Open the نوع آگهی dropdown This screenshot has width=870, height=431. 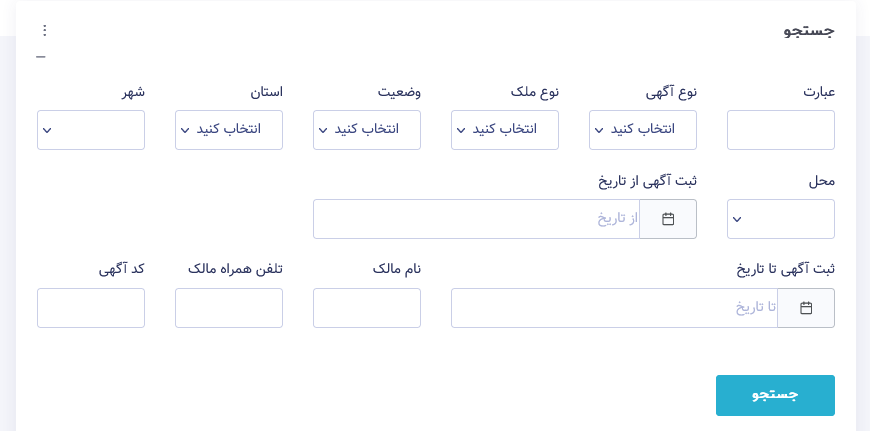(x=643, y=130)
